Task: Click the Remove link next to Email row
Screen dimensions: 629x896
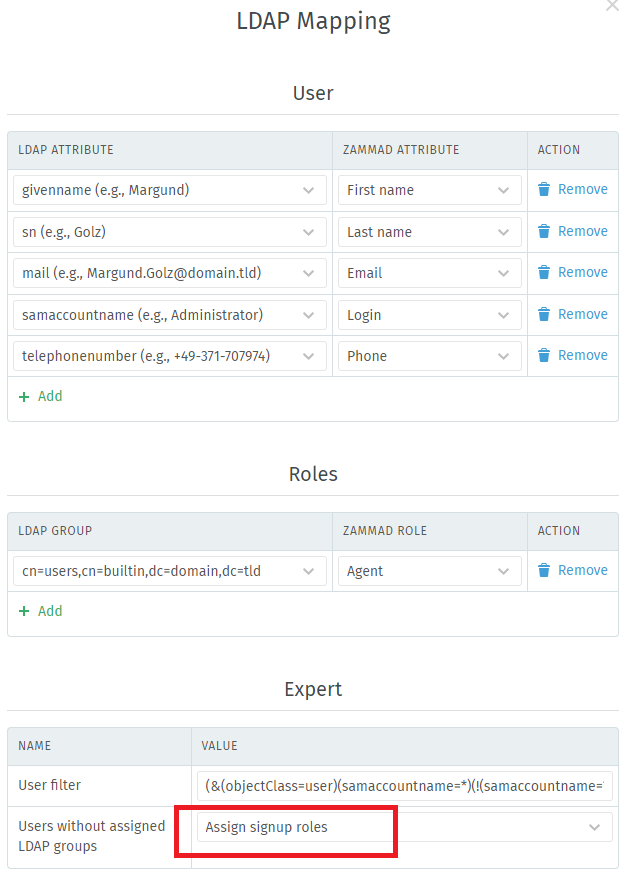Action: 584,272
